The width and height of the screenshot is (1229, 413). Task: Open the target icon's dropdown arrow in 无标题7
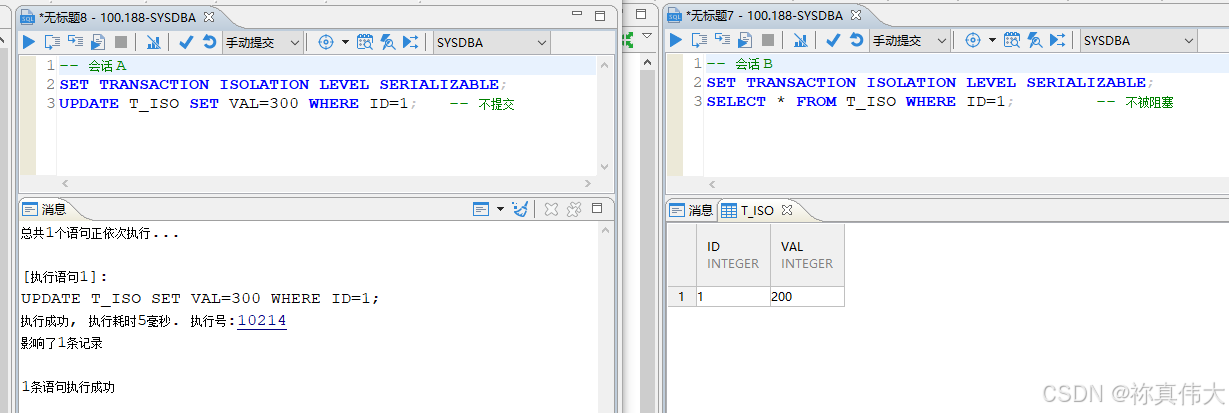tap(992, 40)
